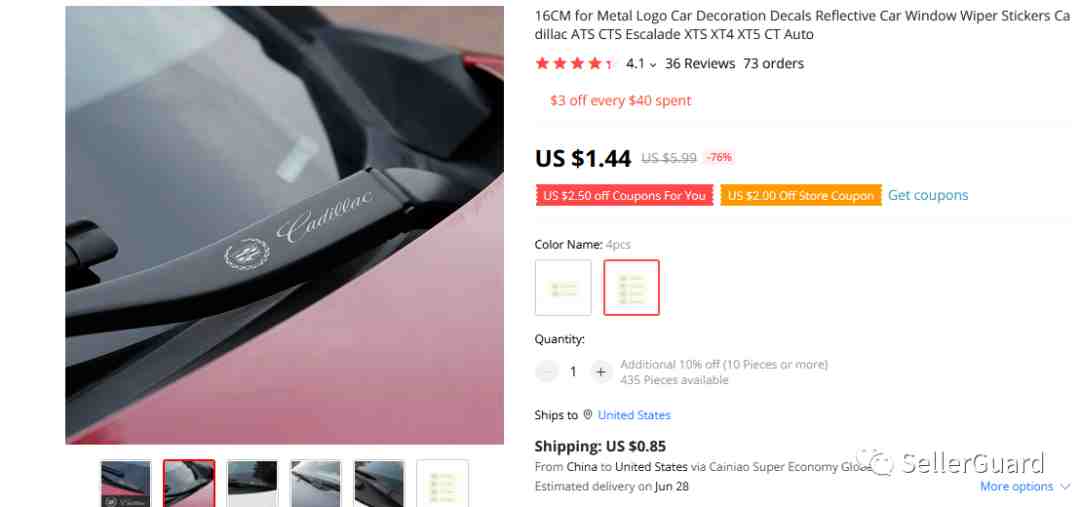The image size is (1080, 507).
Task: Select the red-bordered 4pcs color option
Action: click(x=632, y=287)
